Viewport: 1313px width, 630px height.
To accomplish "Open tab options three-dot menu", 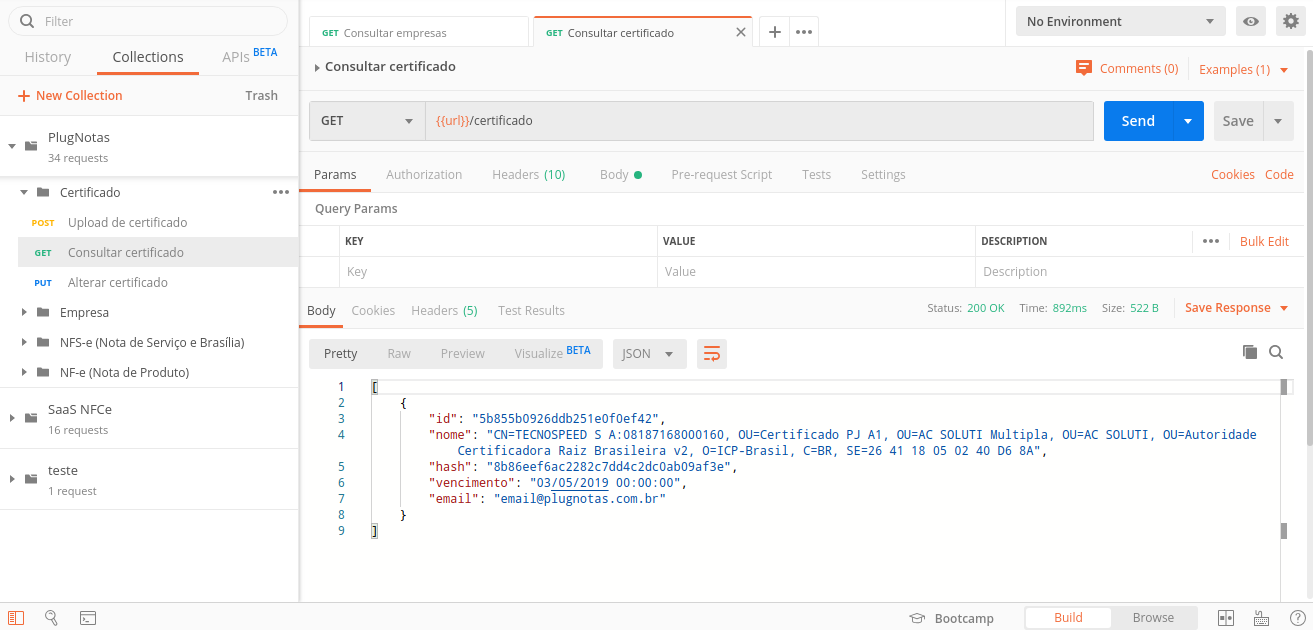I will (x=804, y=32).
